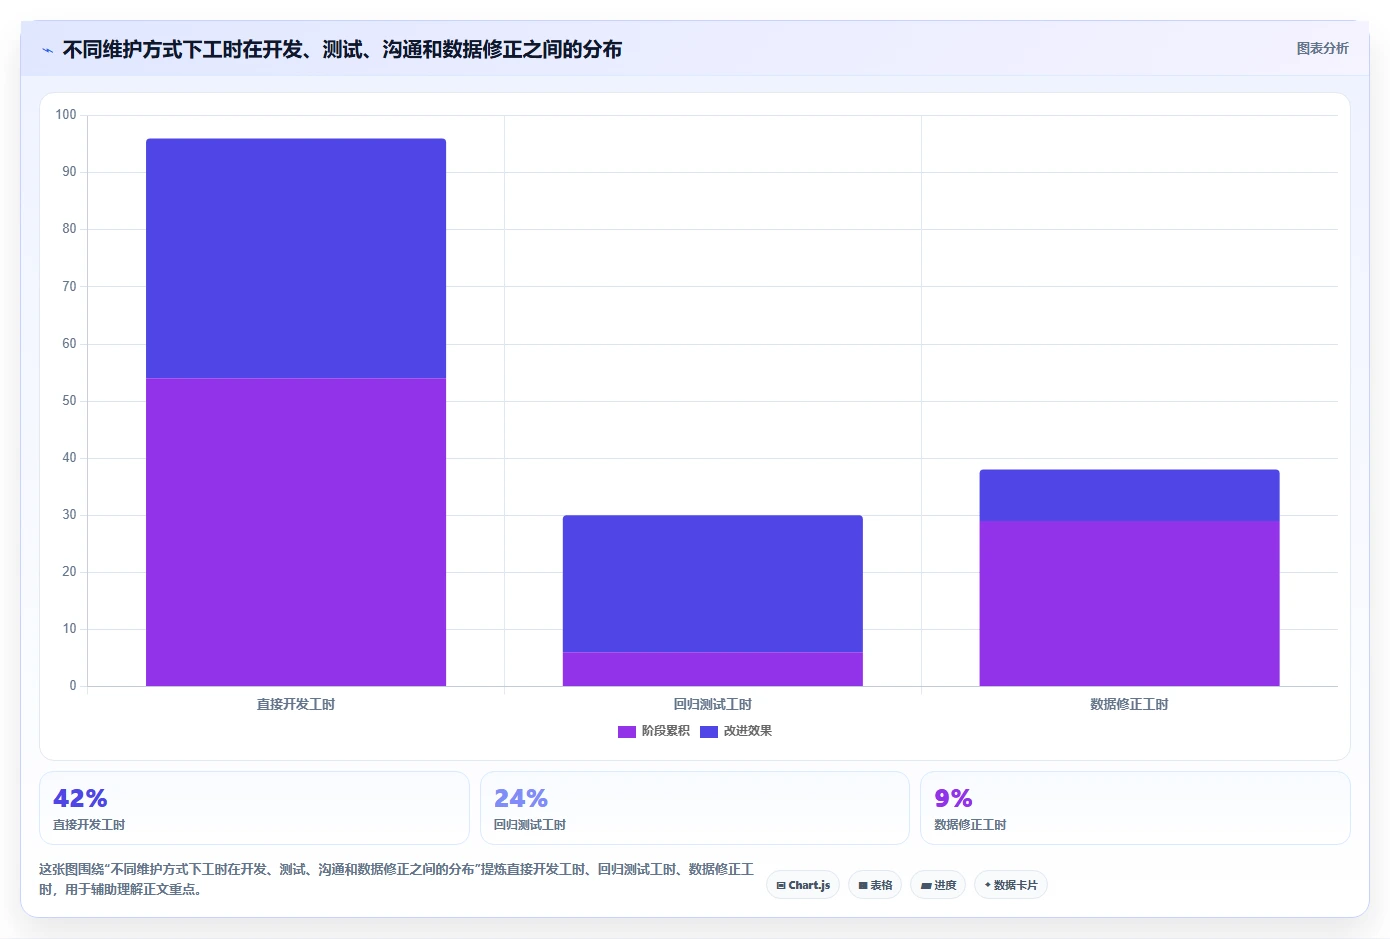
Task: Click the icon in the 表格 chip
Action: [863, 885]
